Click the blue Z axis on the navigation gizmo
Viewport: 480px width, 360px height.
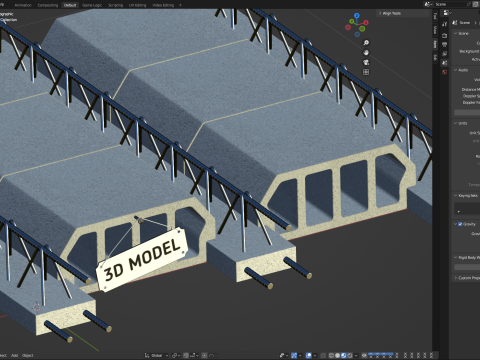tap(357, 15)
